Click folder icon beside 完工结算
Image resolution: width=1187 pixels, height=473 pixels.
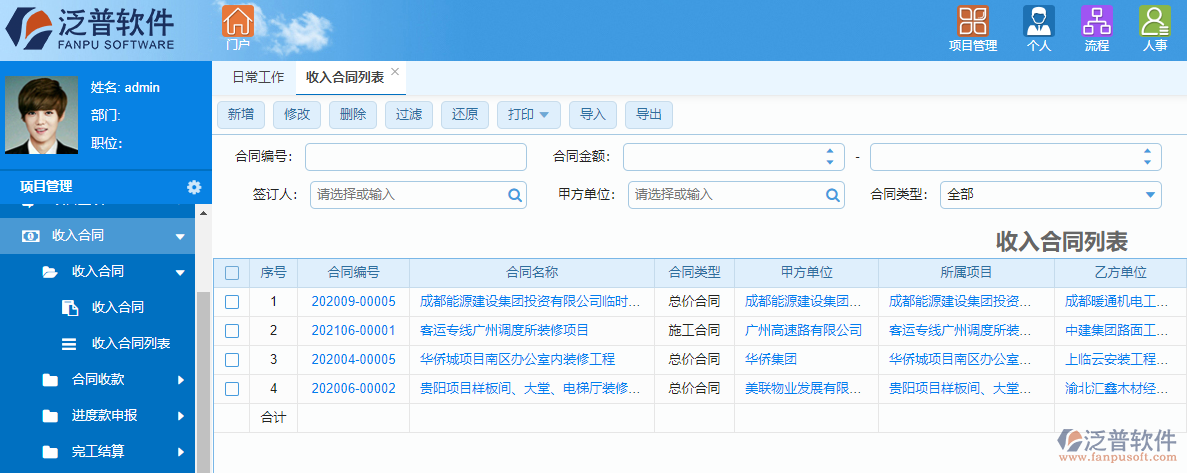50,452
